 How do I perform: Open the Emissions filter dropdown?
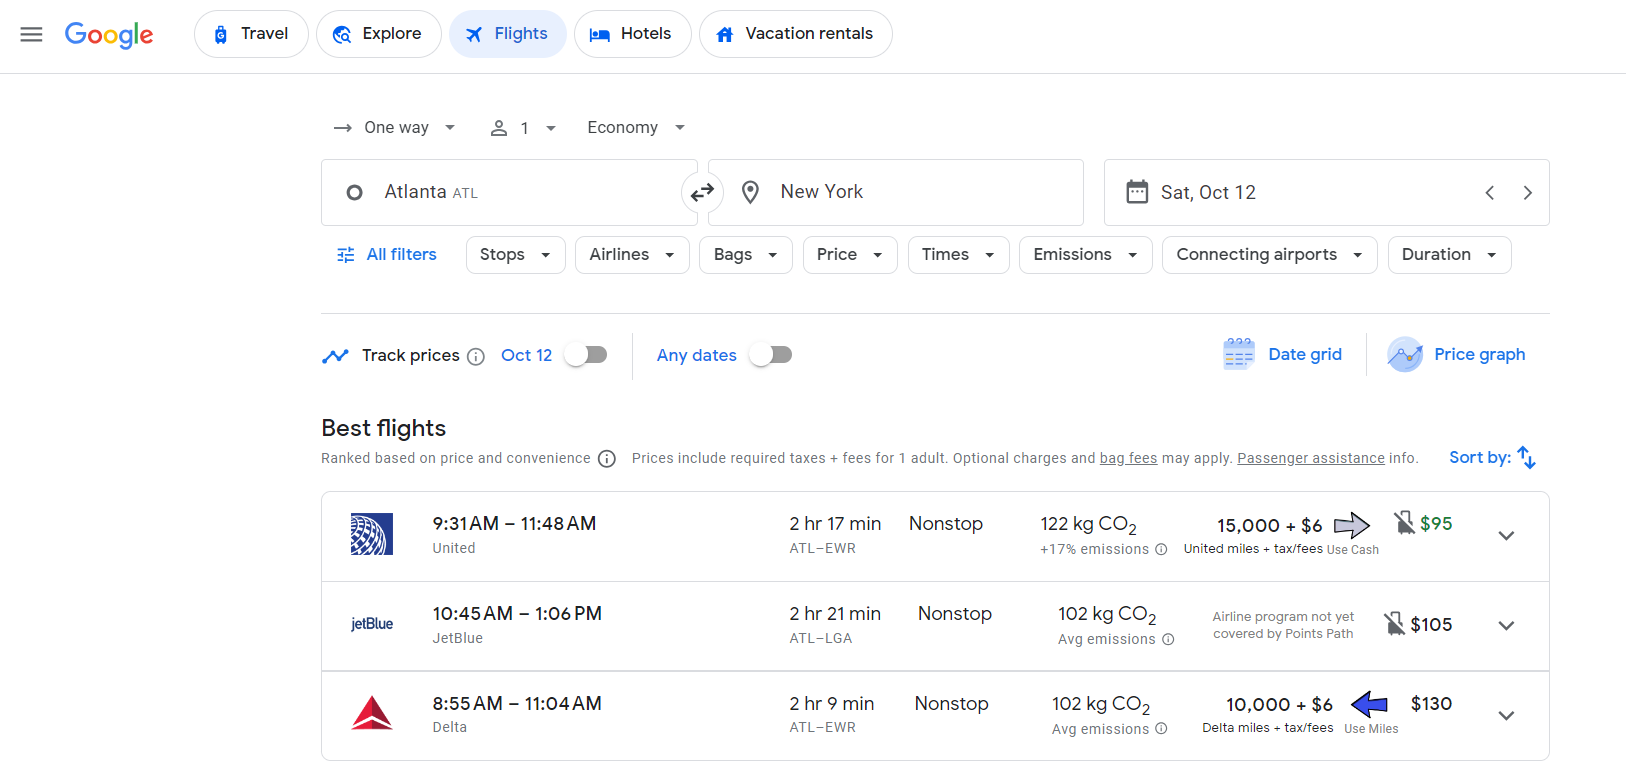point(1086,255)
